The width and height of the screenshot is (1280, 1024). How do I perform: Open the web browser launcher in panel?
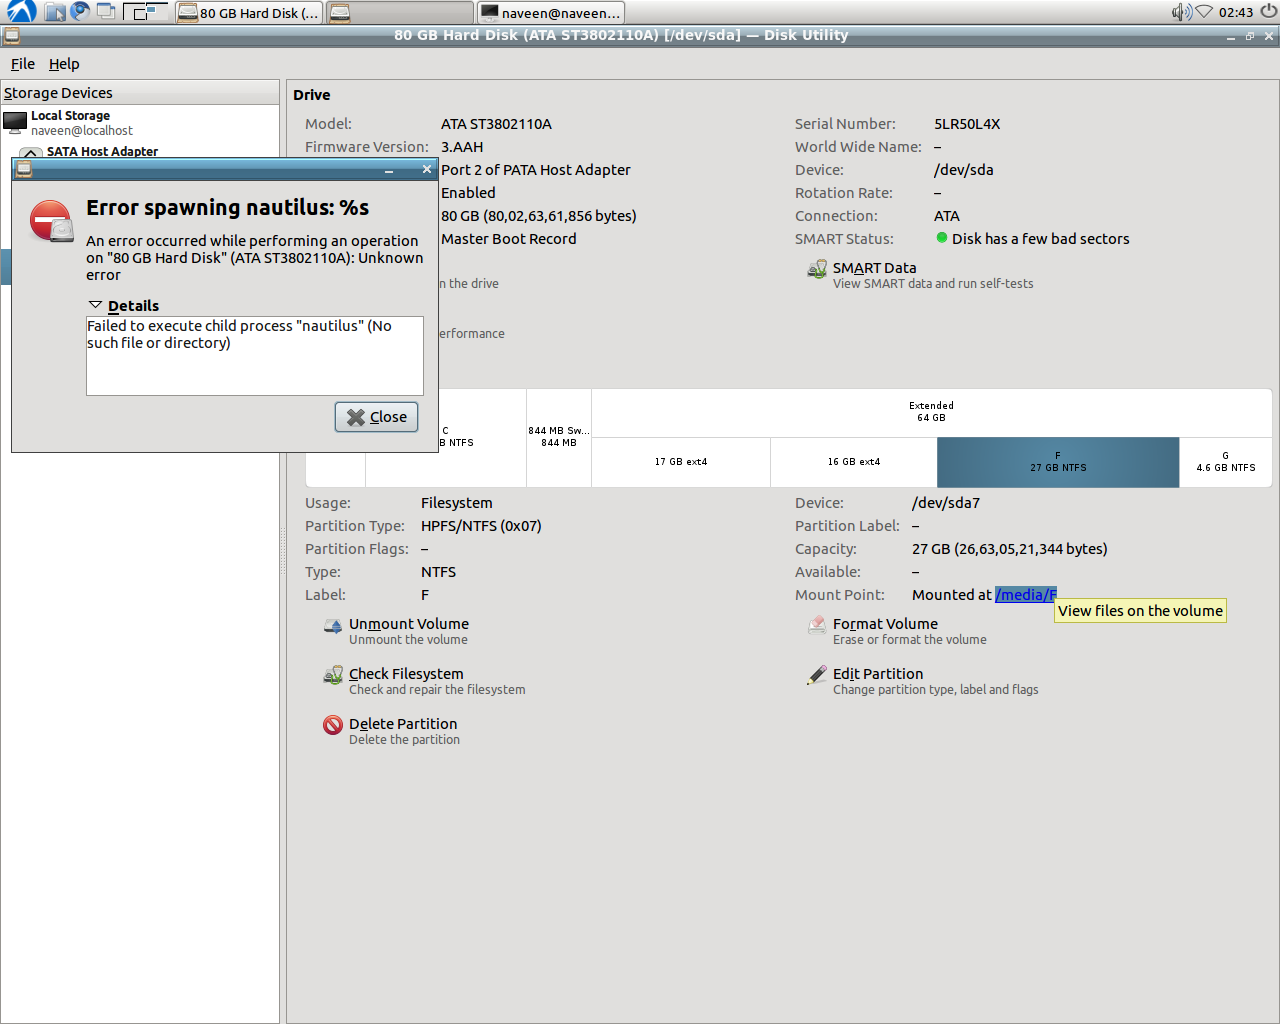(80, 12)
